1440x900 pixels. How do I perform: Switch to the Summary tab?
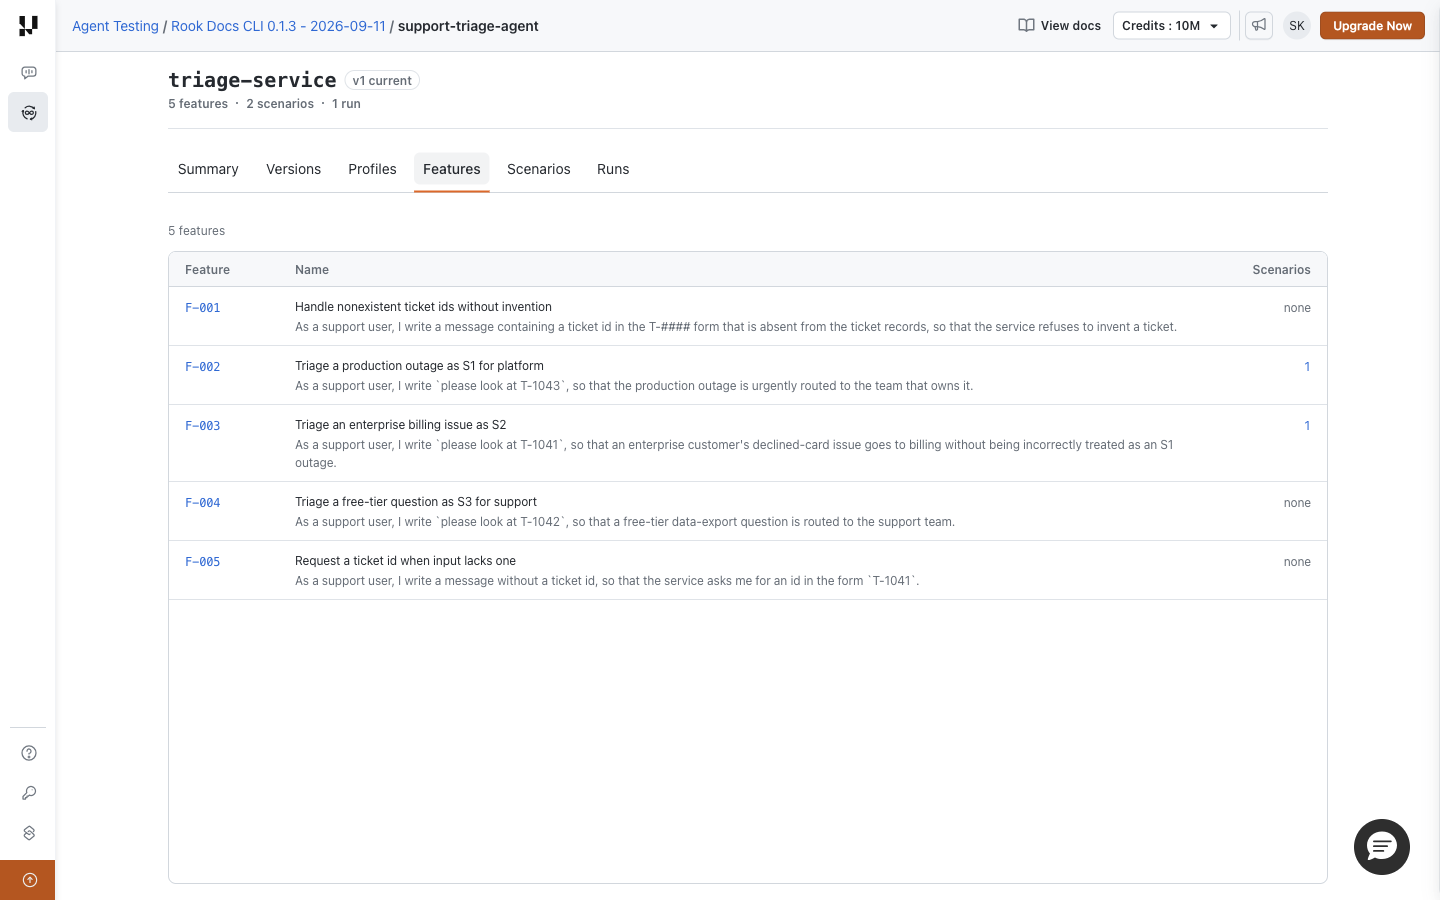(208, 170)
